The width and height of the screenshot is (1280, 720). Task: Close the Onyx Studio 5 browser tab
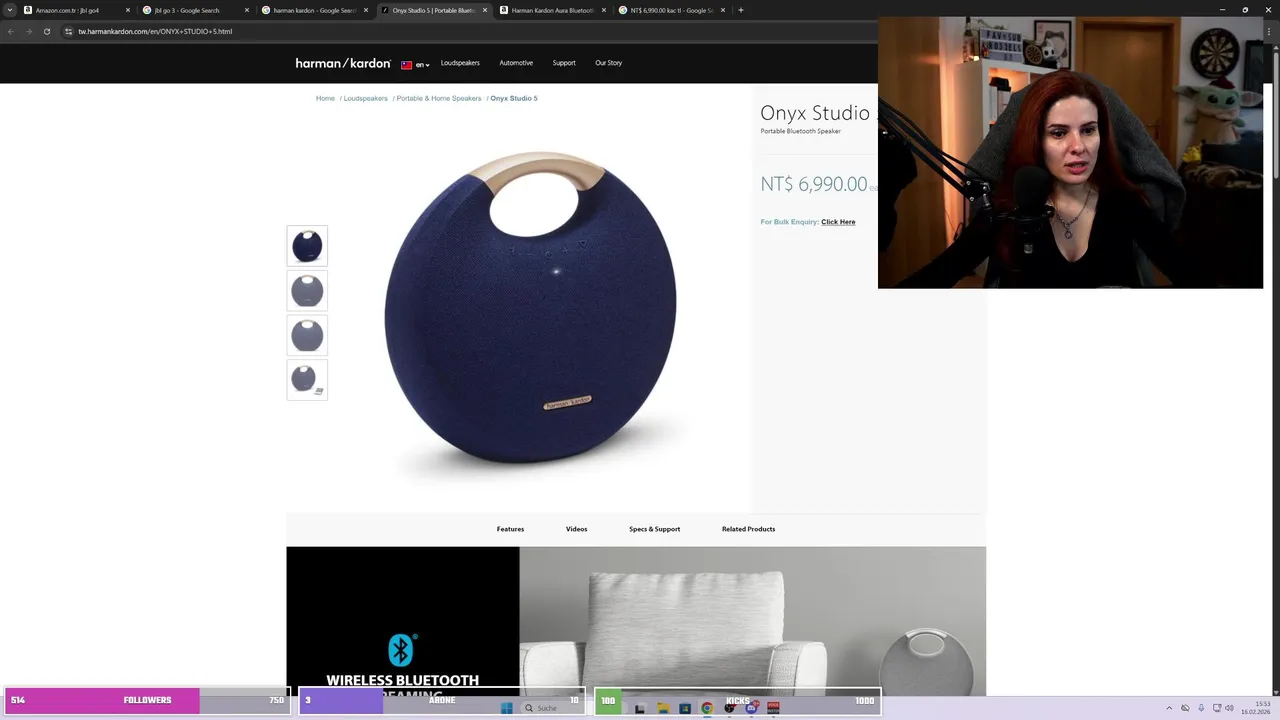pos(485,10)
